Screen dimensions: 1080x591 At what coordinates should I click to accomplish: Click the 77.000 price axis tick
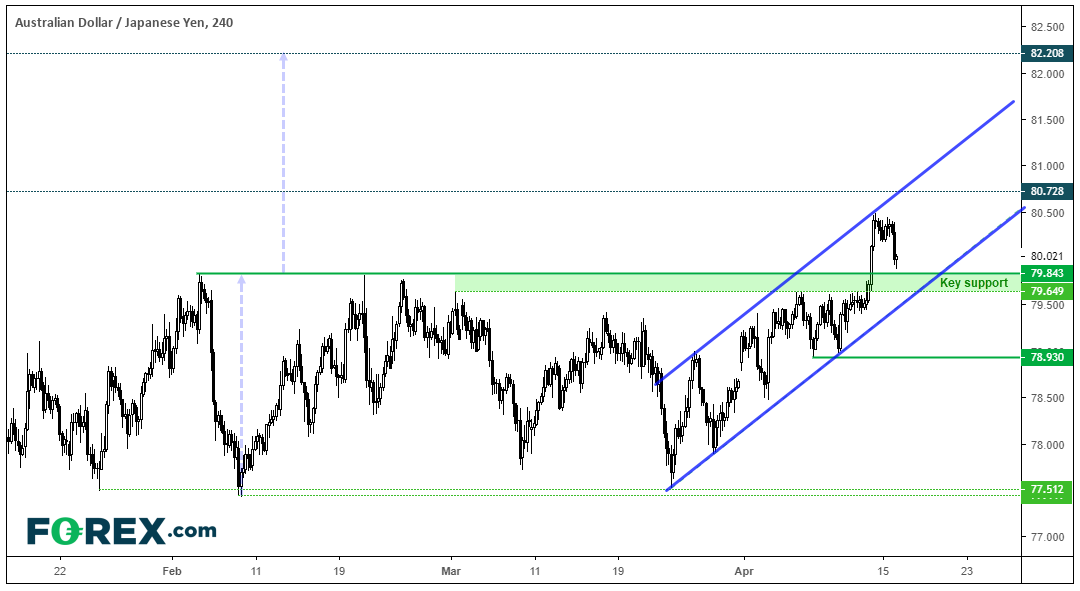point(1046,537)
